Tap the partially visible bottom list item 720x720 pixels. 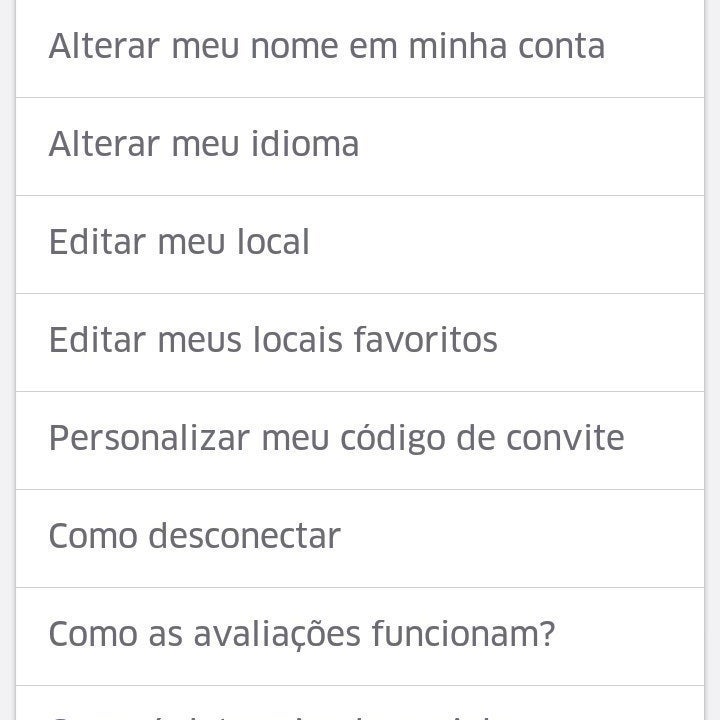(x=360, y=703)
